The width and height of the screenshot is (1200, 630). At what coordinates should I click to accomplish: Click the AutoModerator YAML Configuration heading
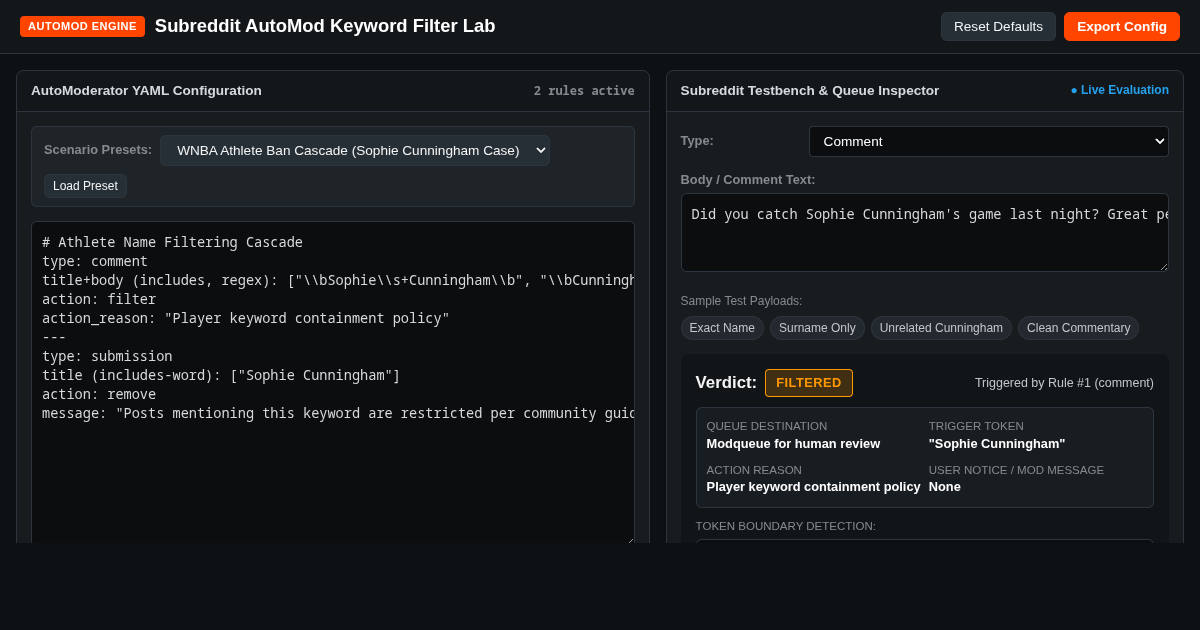click(146, 91)
